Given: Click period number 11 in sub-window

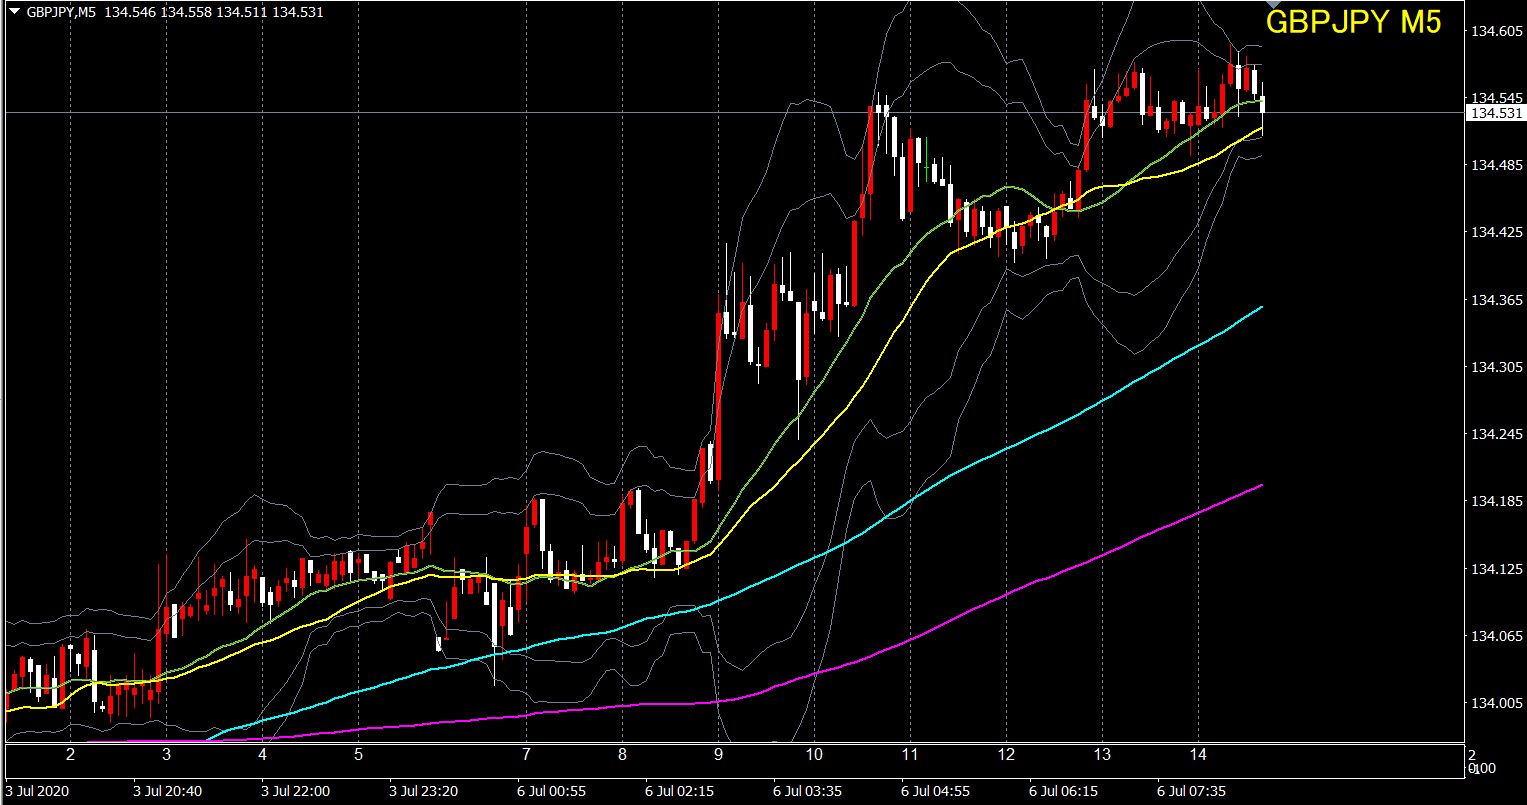Looking at the screenshot, I should (910, 754).
